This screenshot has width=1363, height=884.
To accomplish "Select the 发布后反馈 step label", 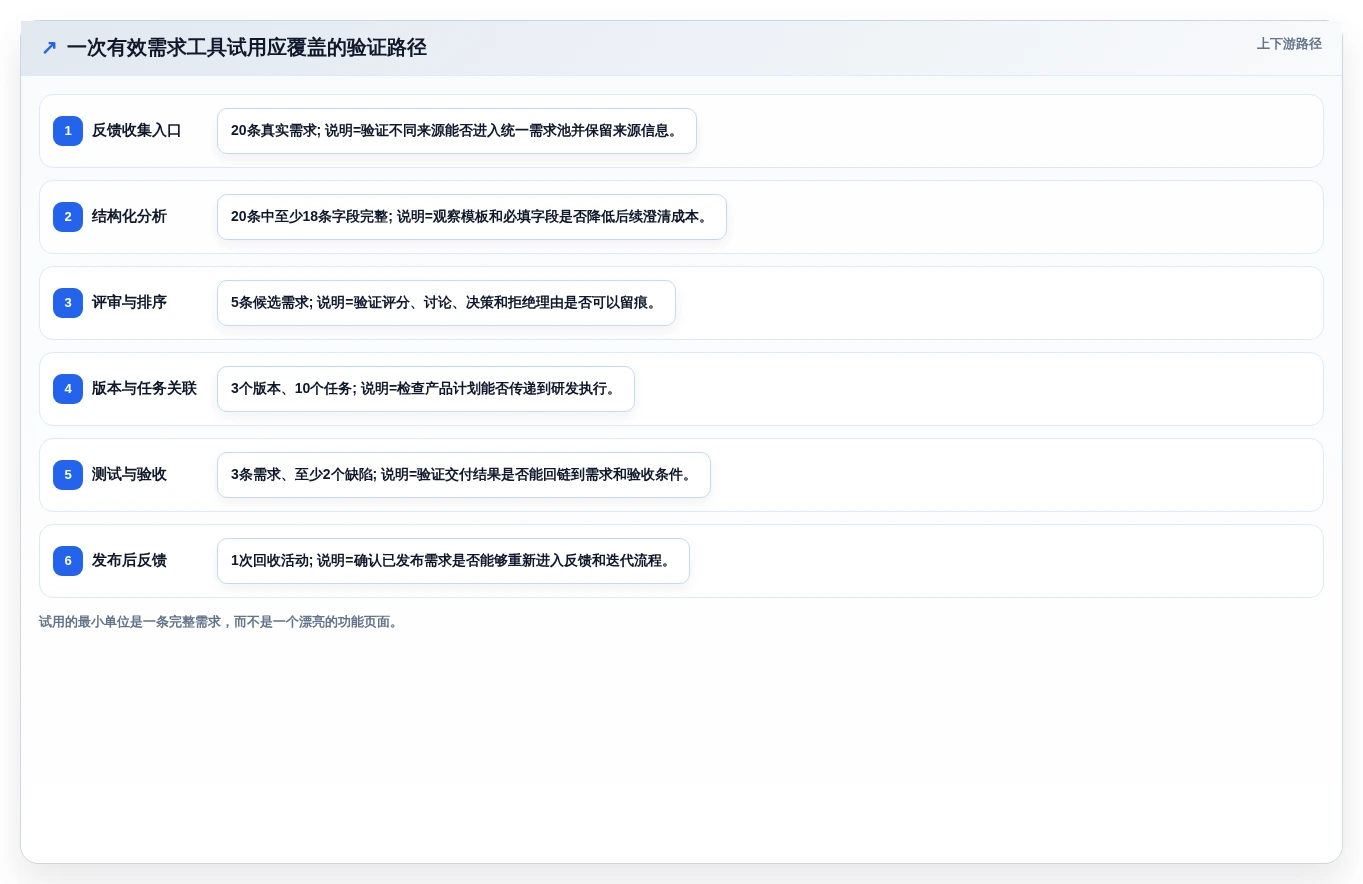I will (x=129, y=561).
